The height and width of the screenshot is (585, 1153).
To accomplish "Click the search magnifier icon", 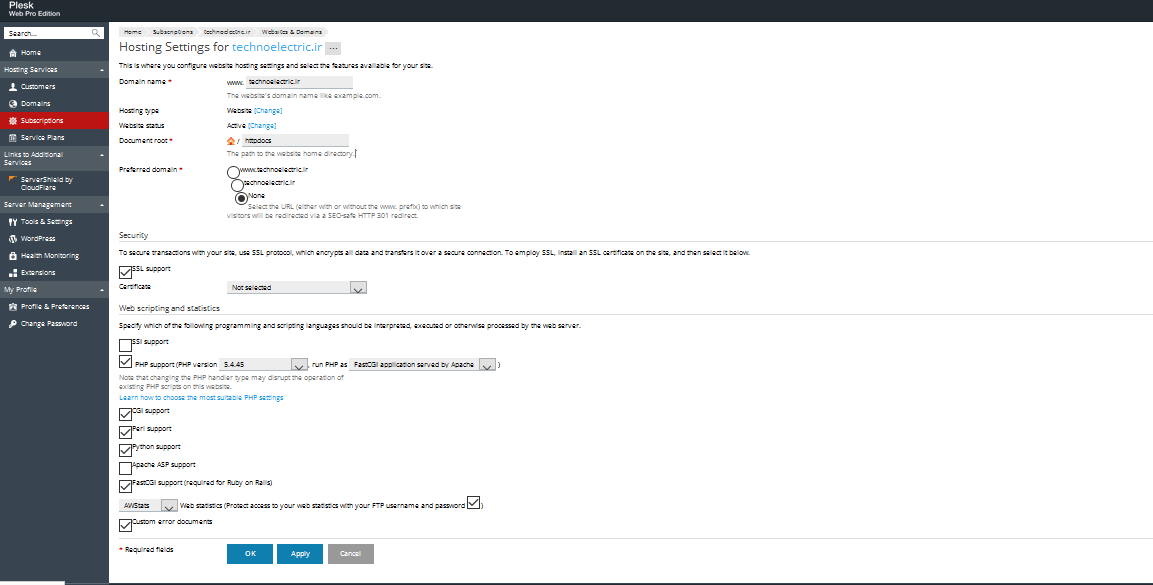I will [x=96, y=33].
